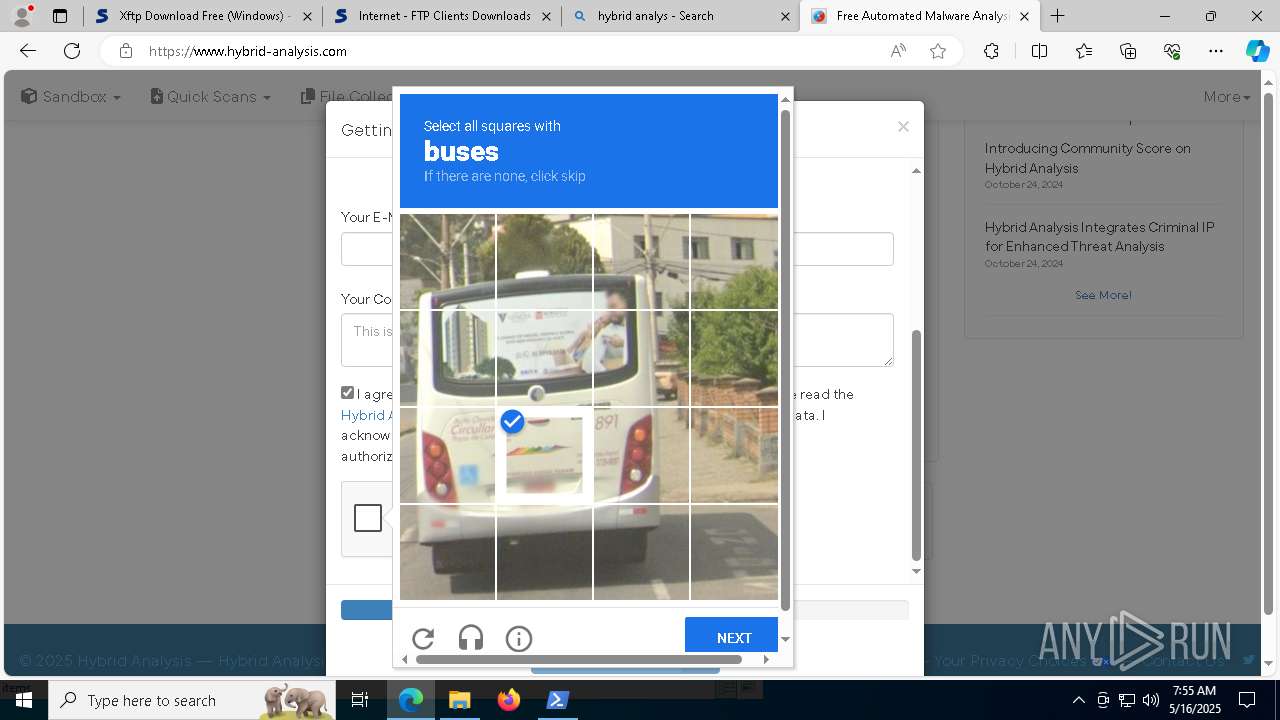Image resolution: width=1280 pixels, height=720 pixels.
Task: Open the Read Aloud feature
Action: [x=898, y=51]
